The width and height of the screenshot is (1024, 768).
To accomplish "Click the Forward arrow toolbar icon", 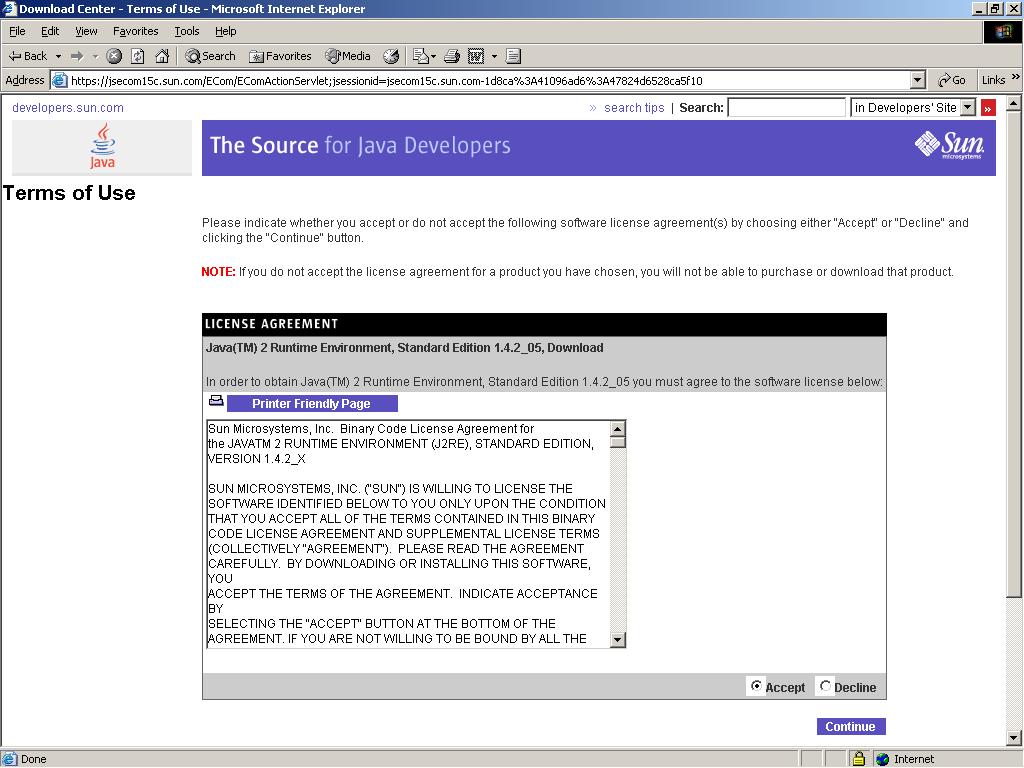I will point(77,56).
